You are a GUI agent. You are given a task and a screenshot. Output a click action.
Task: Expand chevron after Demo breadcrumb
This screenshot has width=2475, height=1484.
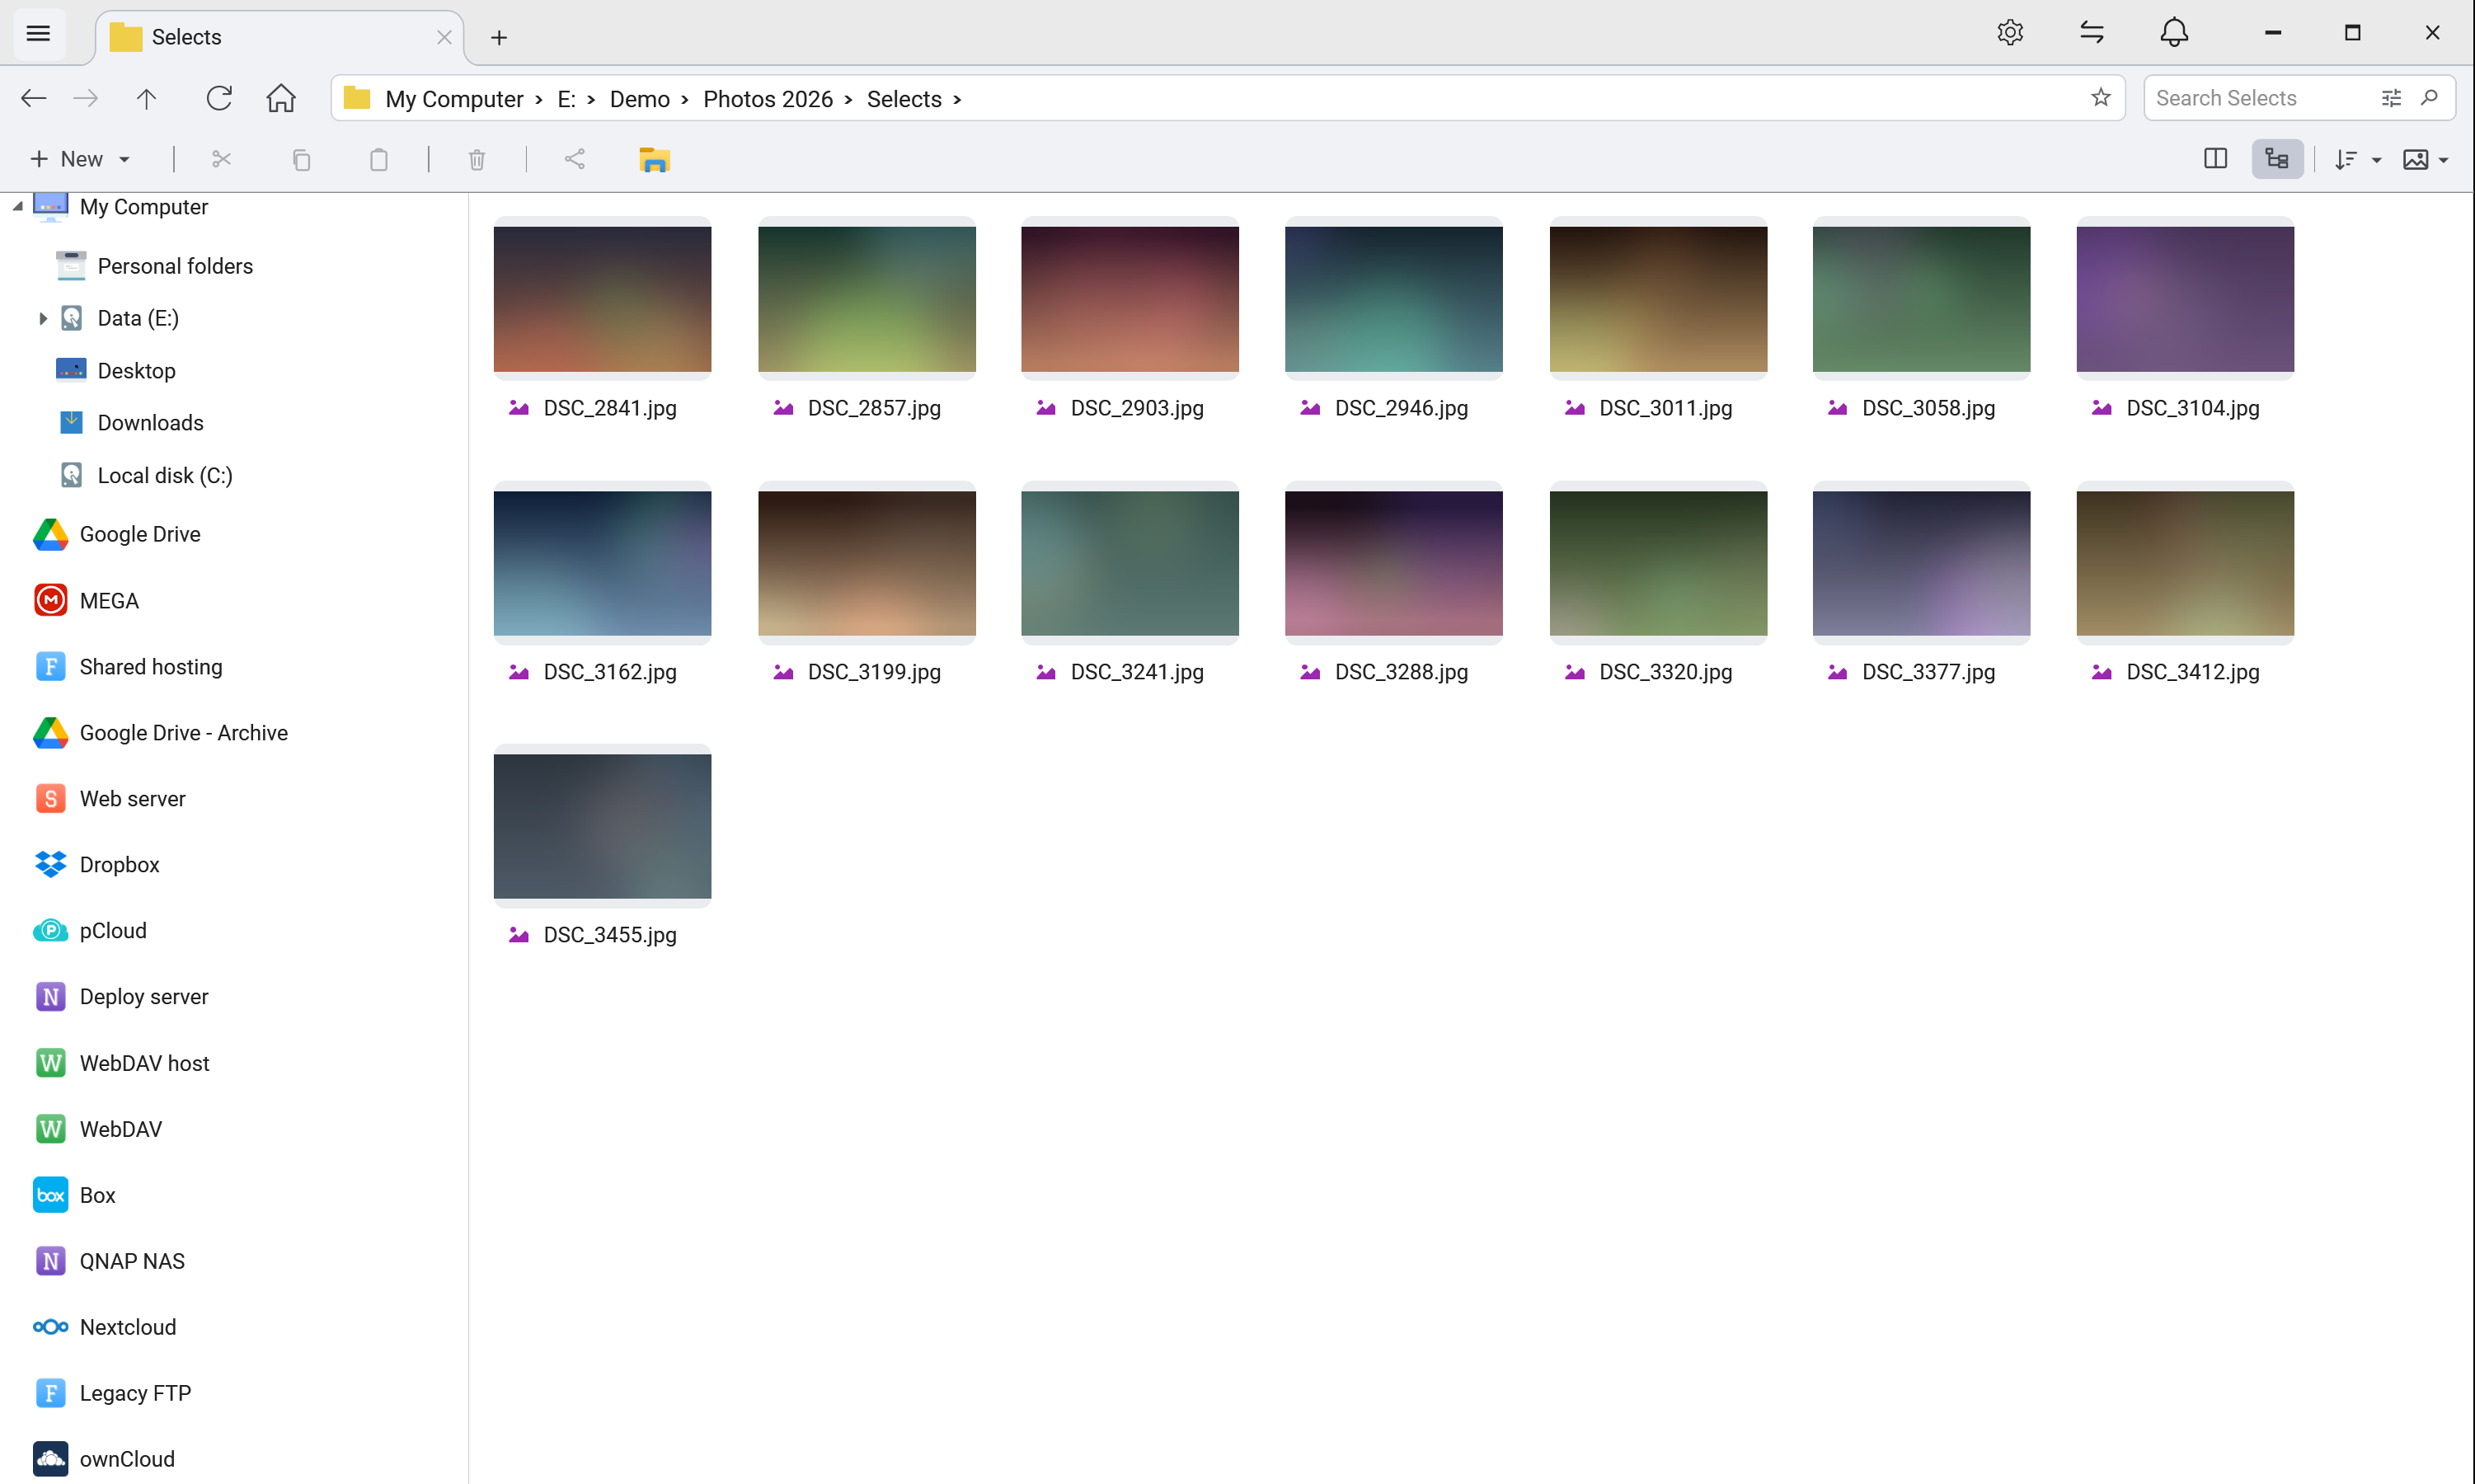click(685, 99)
